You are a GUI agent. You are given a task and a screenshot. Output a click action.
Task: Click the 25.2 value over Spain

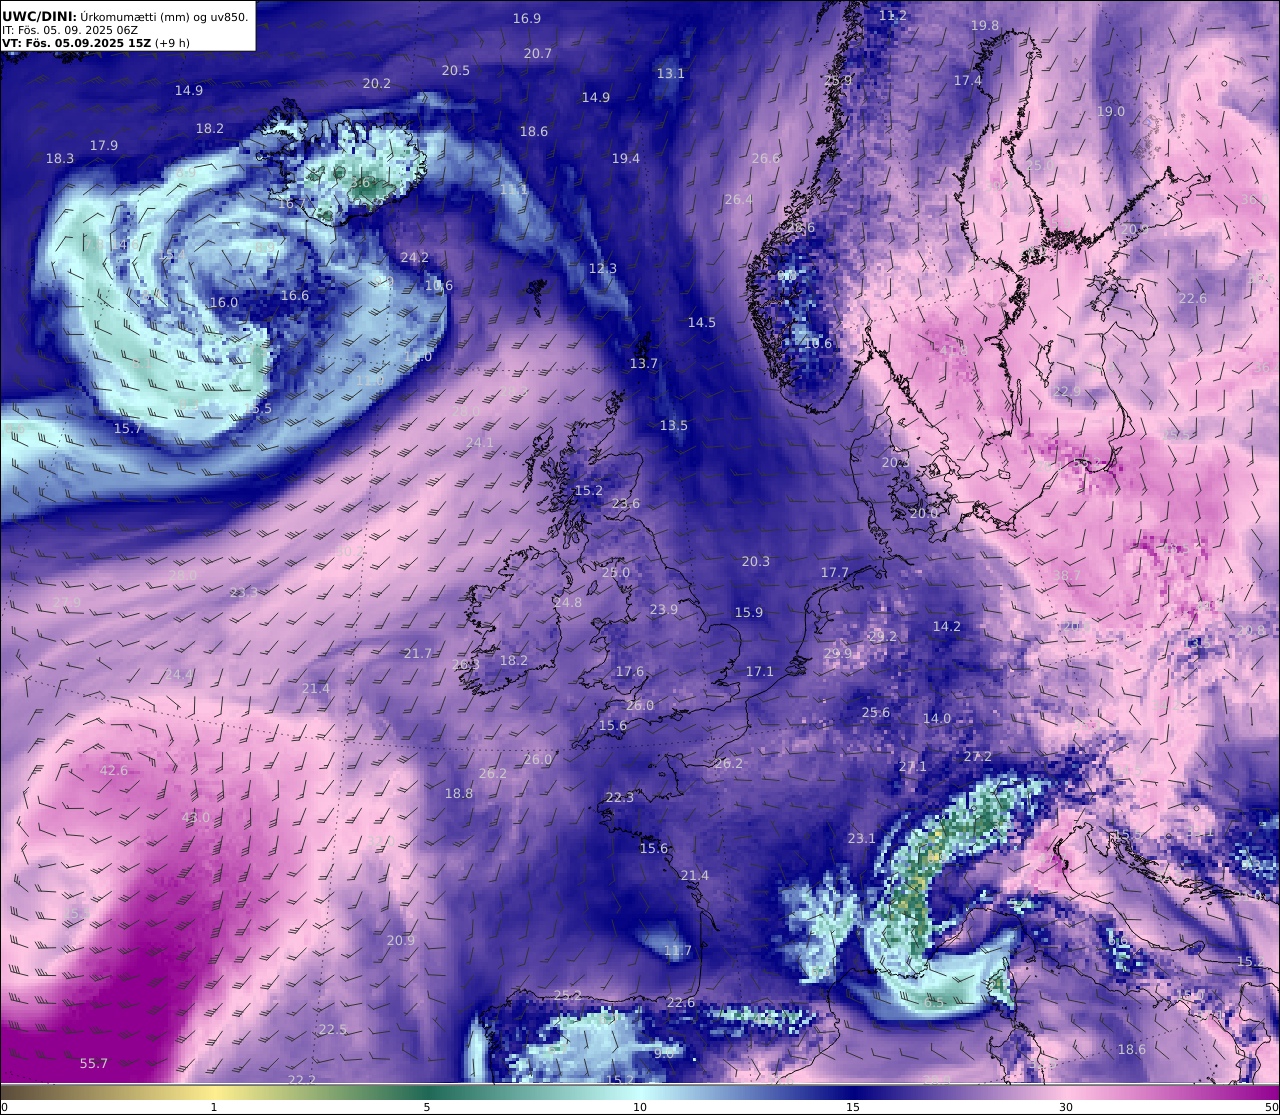tap(568, 995)
